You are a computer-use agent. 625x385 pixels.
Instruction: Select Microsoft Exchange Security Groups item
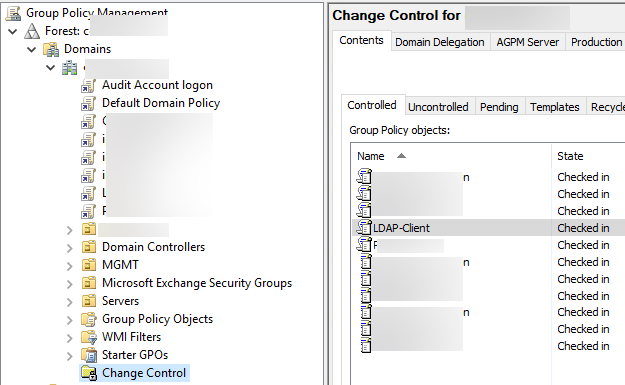pos(197,283)
